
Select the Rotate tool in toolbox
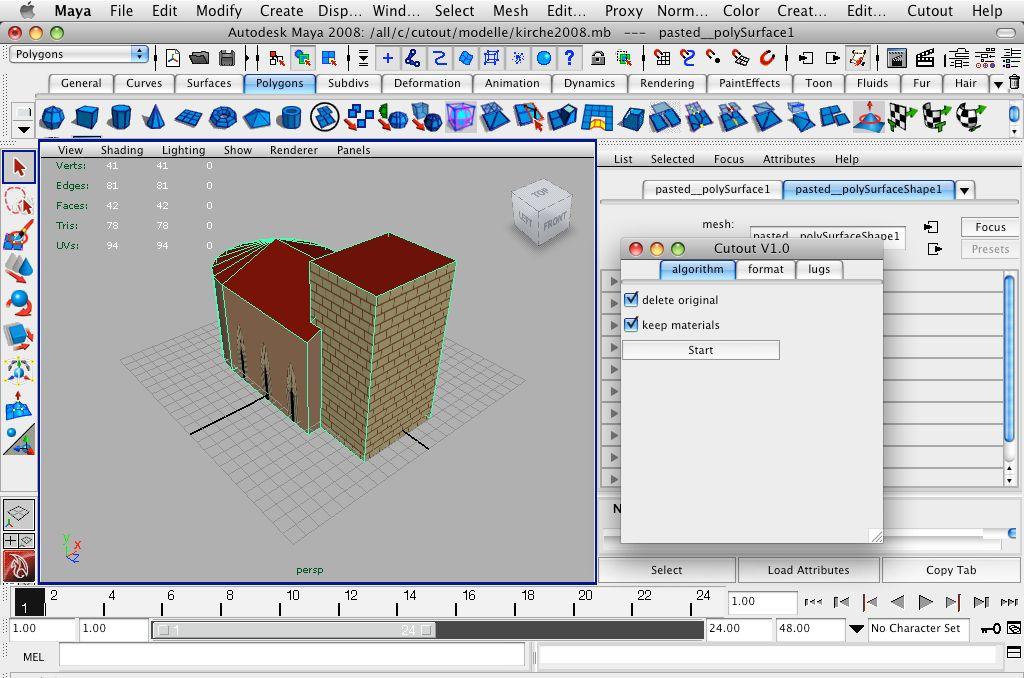tap(19, 303)
